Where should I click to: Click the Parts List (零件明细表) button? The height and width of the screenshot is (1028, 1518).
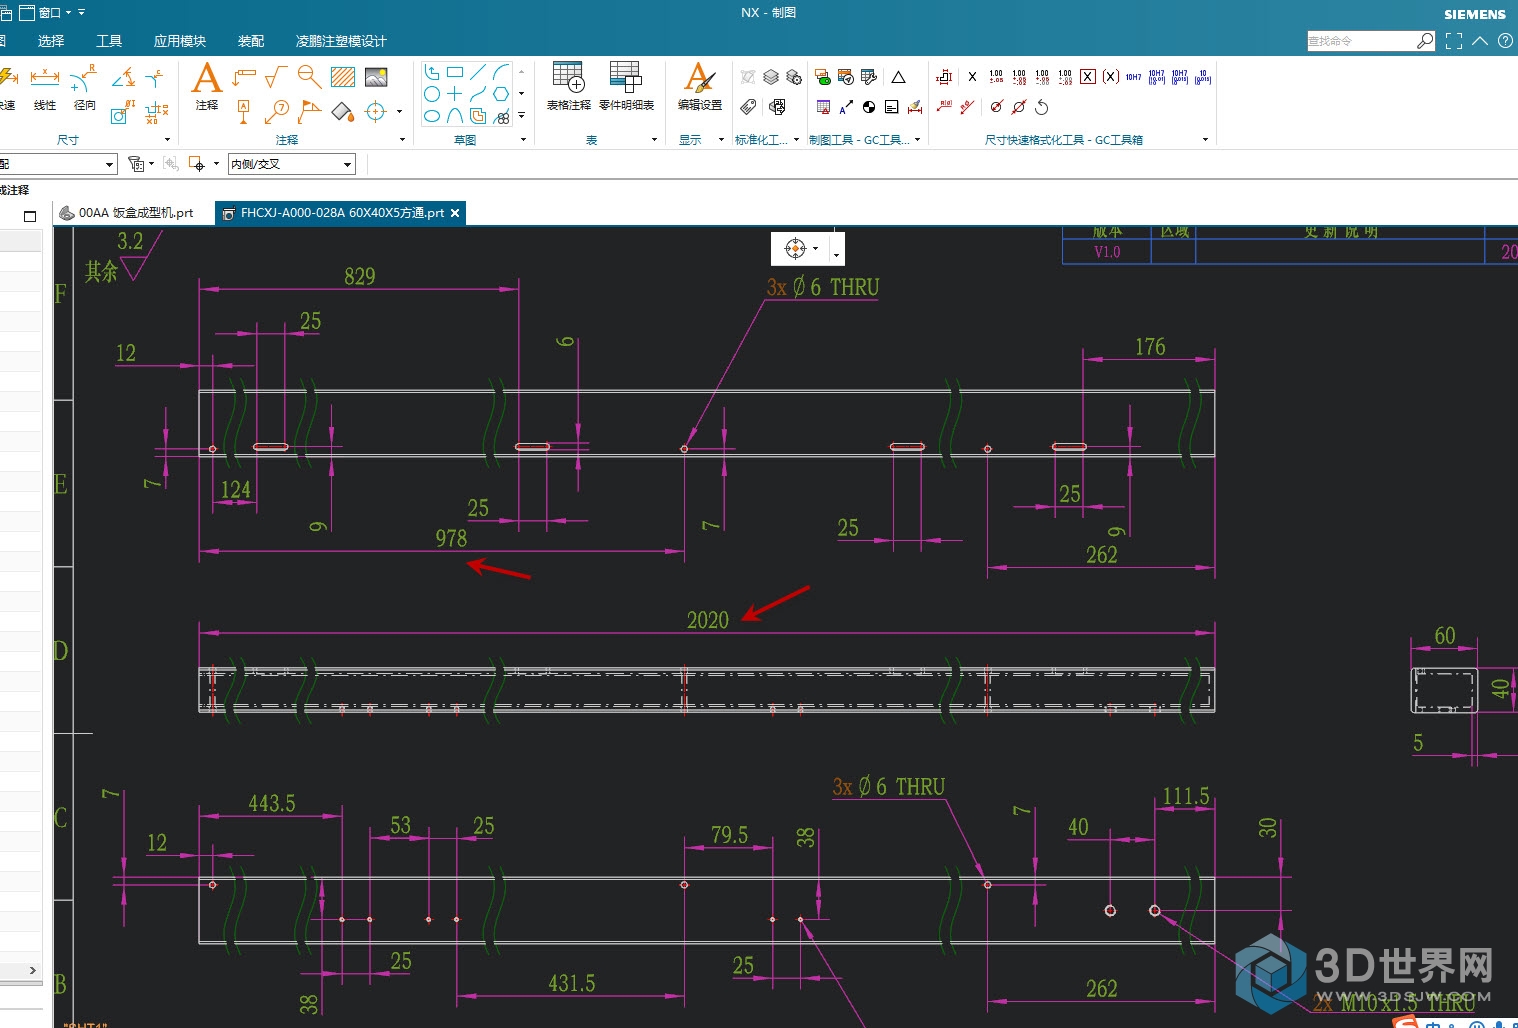coord(626,86)
